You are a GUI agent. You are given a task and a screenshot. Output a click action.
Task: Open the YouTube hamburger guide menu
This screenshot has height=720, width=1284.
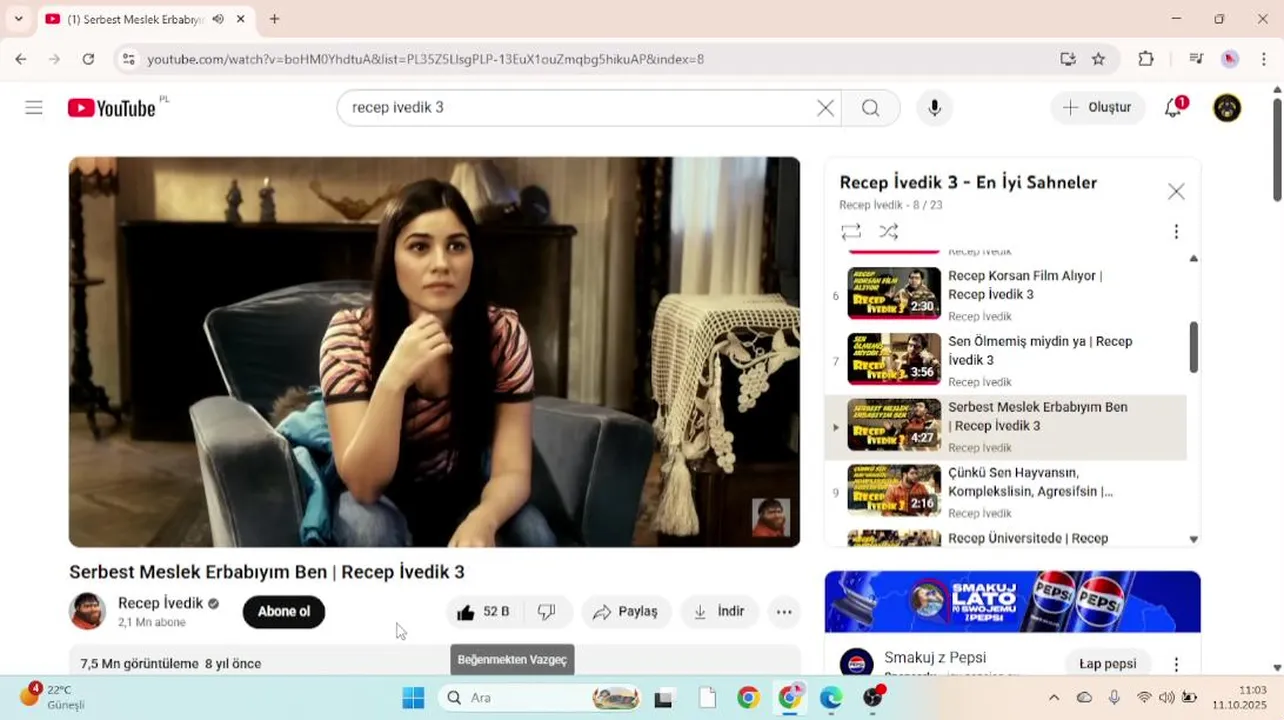[x=34, y=108]
